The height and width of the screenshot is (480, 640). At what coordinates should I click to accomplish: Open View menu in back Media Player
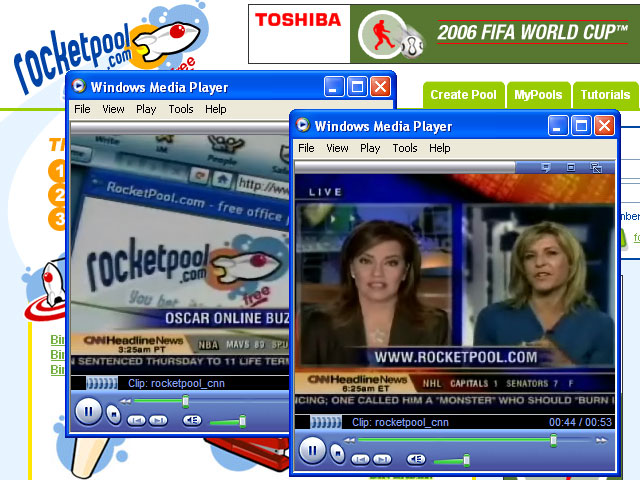113,109
